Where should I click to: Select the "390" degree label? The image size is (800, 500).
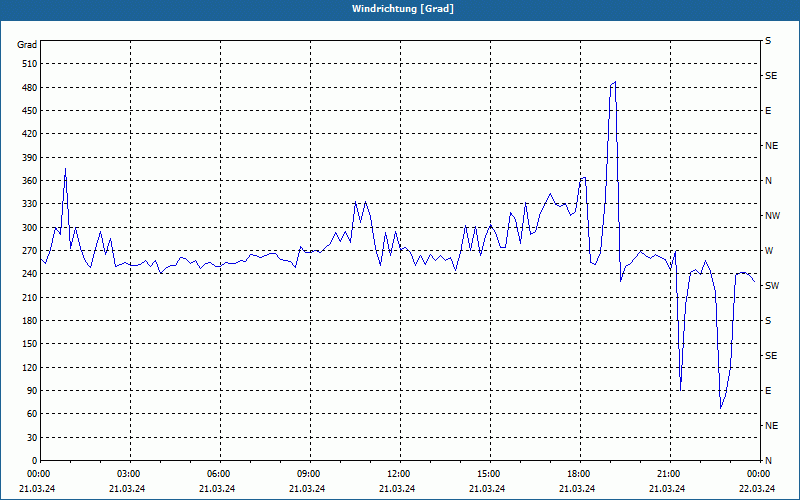pos(30,157)
